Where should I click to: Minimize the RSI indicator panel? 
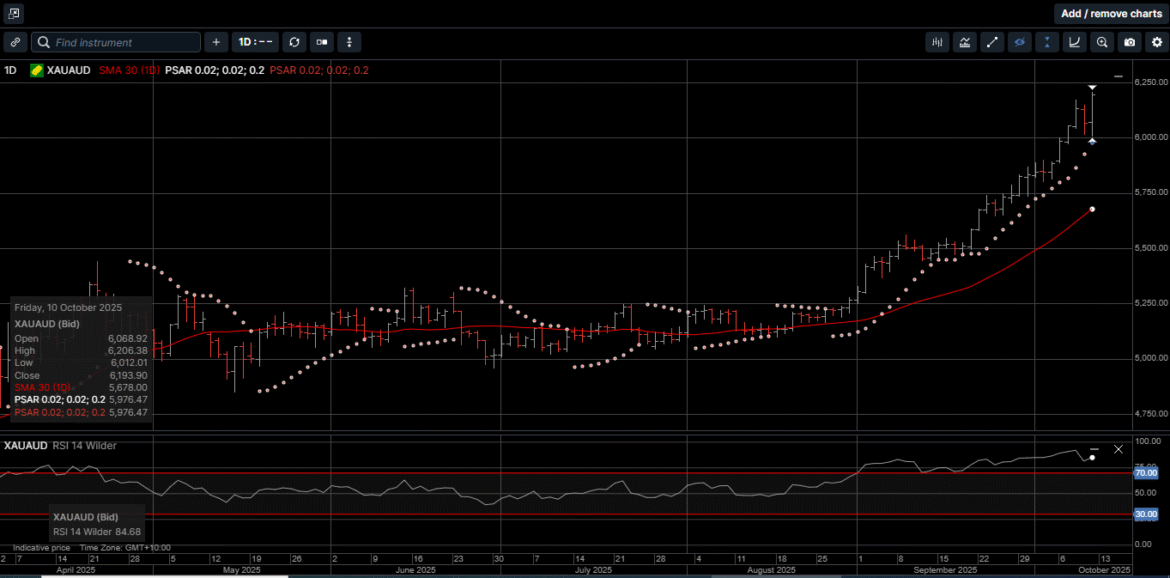(1094, 449)
